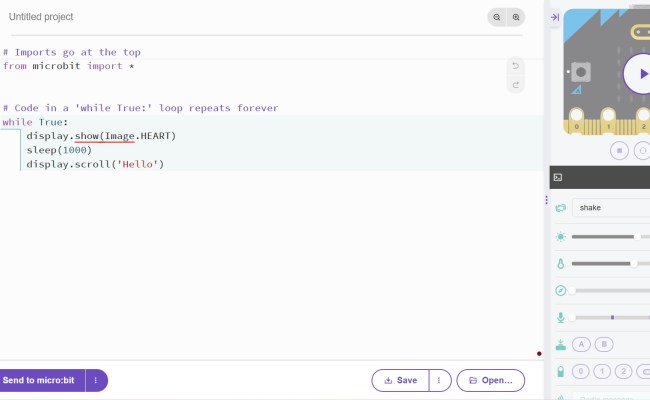Click the sidebar resize handle dots
650x400 pixels.
click(x=546, y=200)
